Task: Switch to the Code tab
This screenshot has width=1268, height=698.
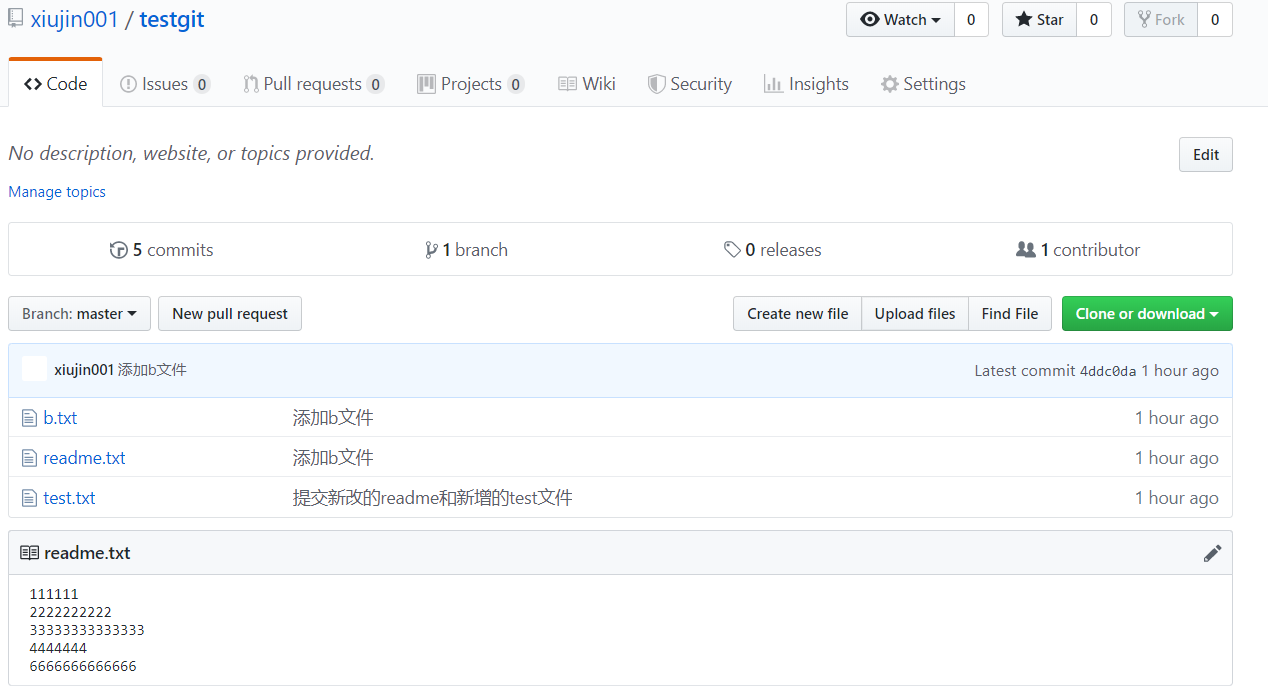Action: point(55,84)
